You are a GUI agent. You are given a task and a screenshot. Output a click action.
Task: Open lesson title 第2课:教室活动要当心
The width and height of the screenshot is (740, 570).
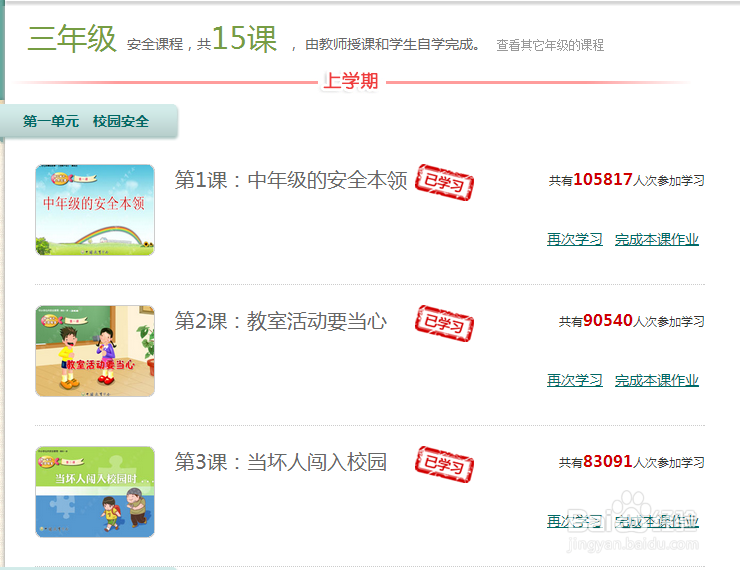click(x=281, y=321)
